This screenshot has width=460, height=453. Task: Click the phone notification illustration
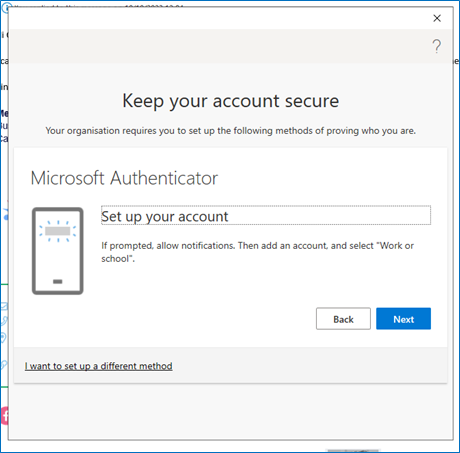click(x=58, y=251)
